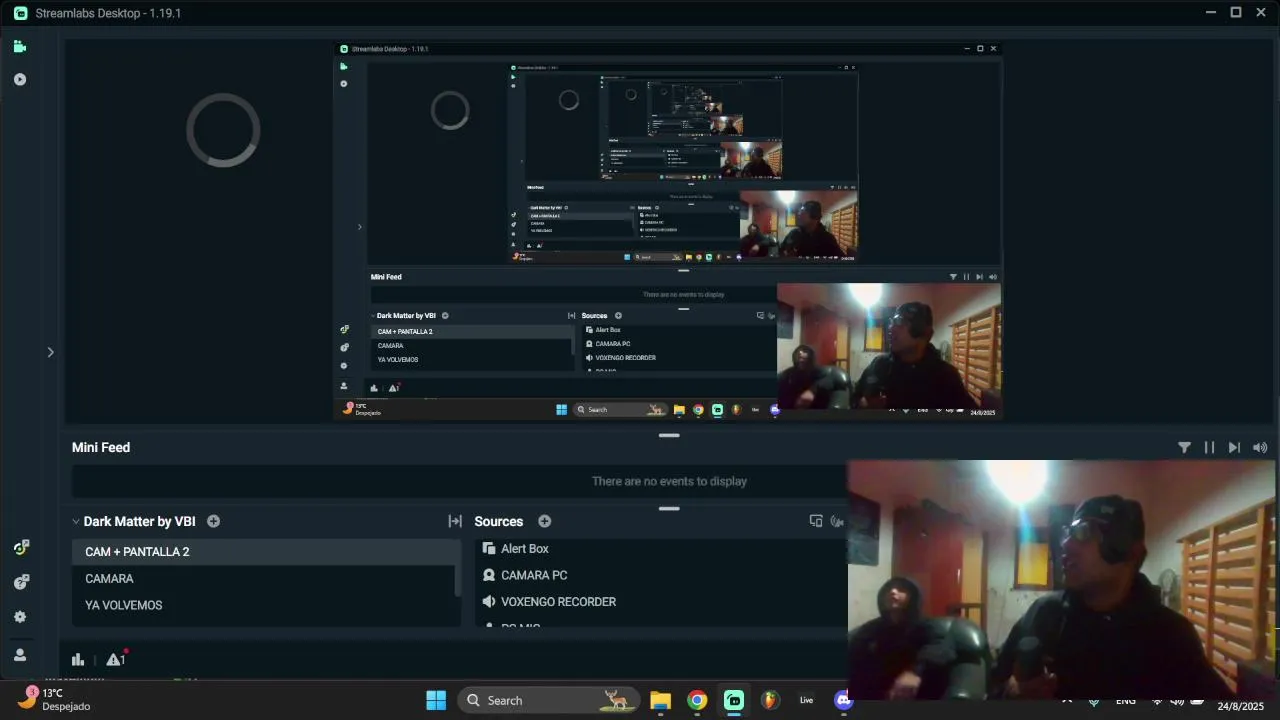The width and height of the screenshot is (1280, 720).
Task: Pause the Mini Feed alert queue
Action: pos(1209,448)
